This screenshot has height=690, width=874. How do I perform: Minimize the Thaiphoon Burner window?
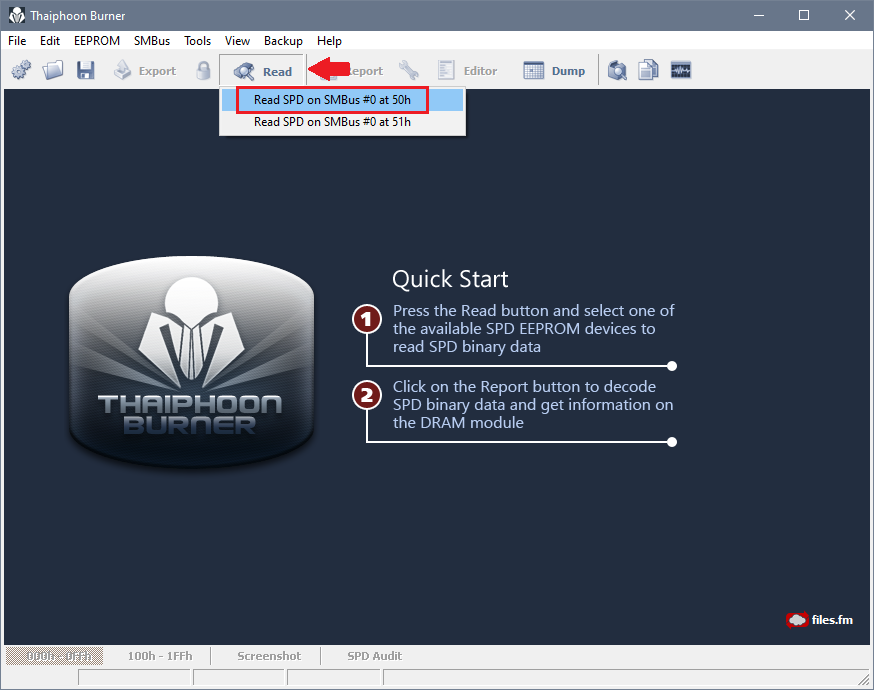(x=759, y=15)
